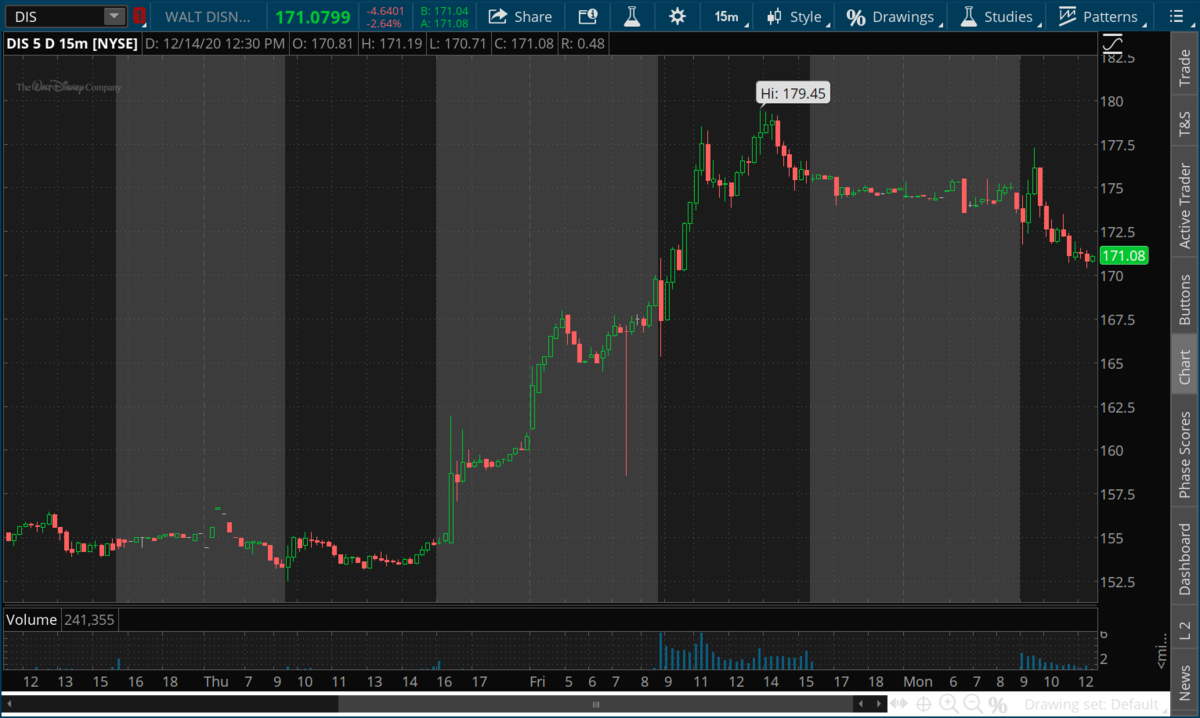Switch to the Active Trader sidebar tab

click(1185, 207)
